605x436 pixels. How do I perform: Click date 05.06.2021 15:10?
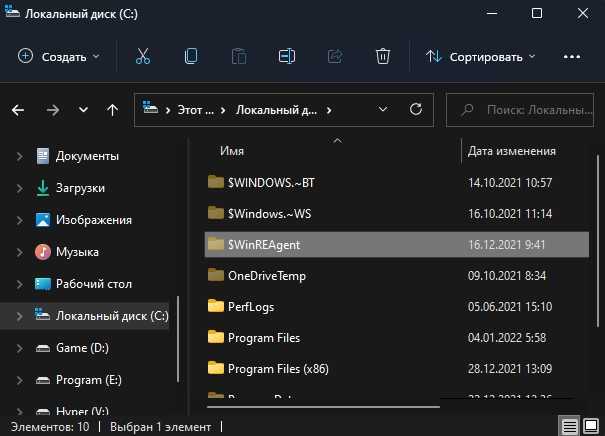(x=510, y=307)
